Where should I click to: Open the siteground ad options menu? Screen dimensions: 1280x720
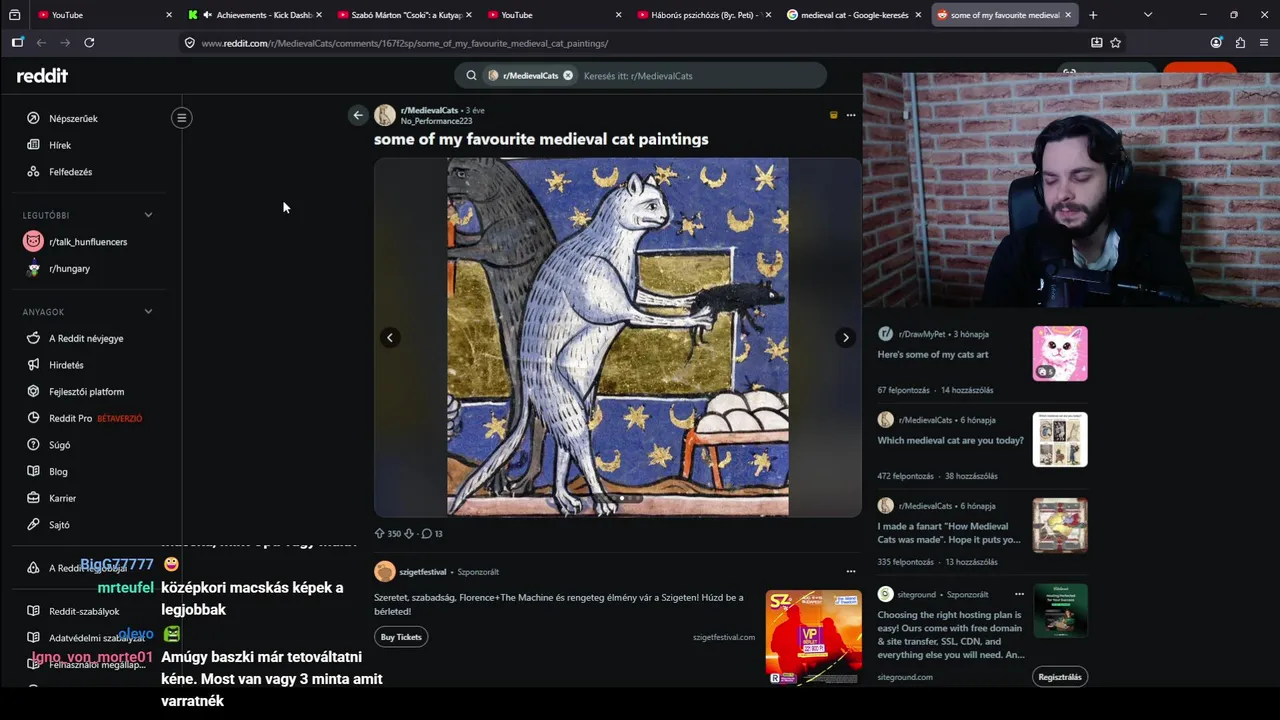1019,594
